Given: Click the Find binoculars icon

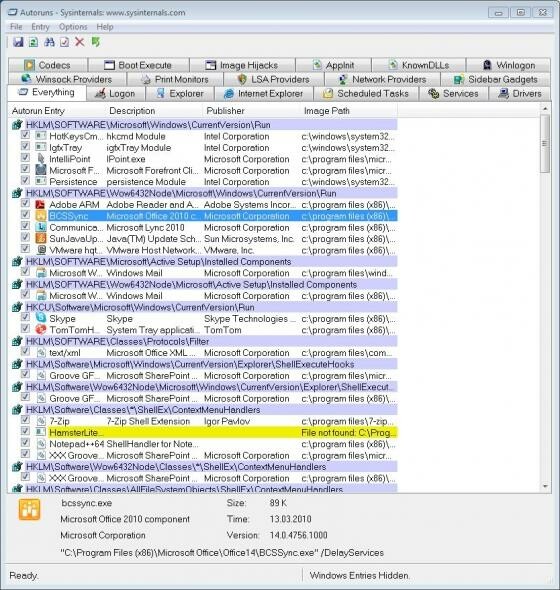Looking at the screenshot, I should 49,42.
